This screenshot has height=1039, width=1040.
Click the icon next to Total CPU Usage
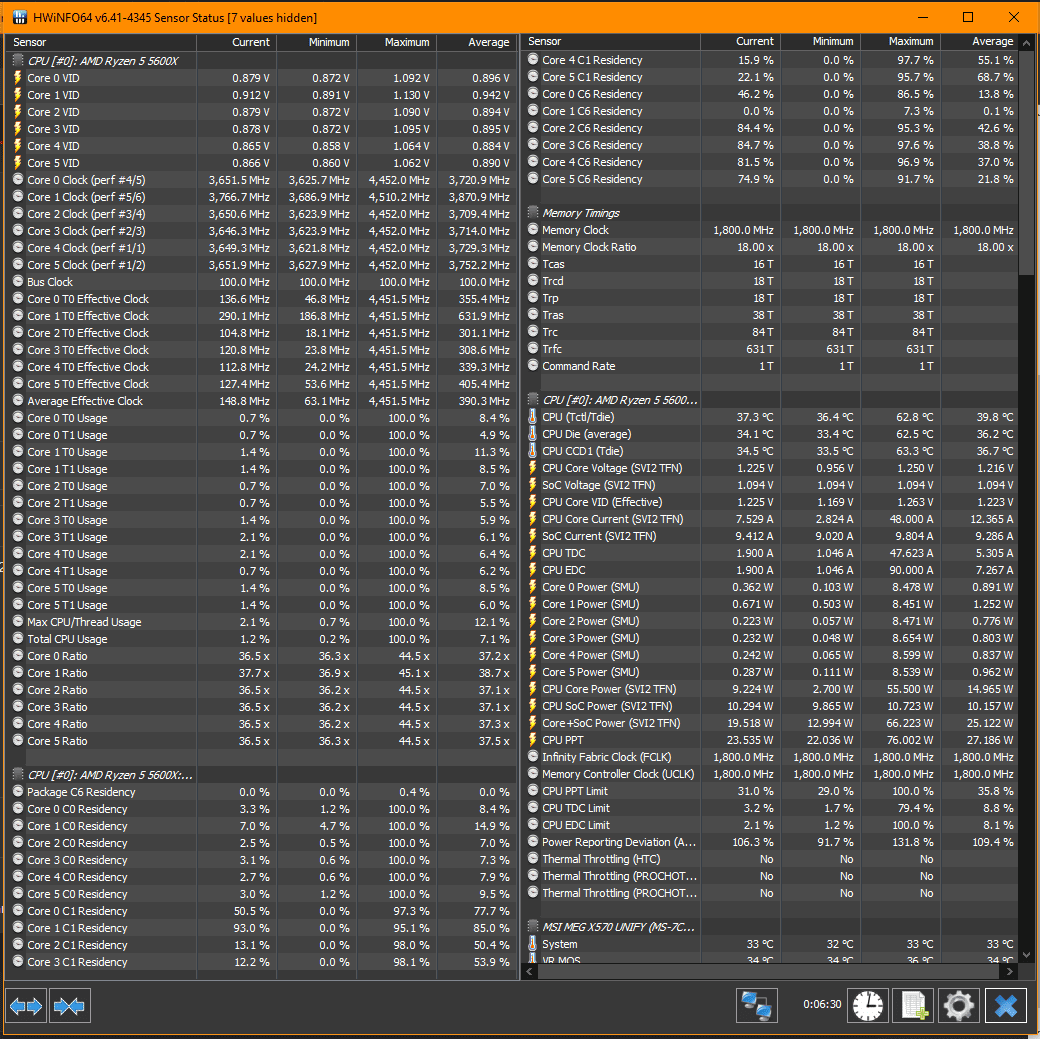point(18,638)
